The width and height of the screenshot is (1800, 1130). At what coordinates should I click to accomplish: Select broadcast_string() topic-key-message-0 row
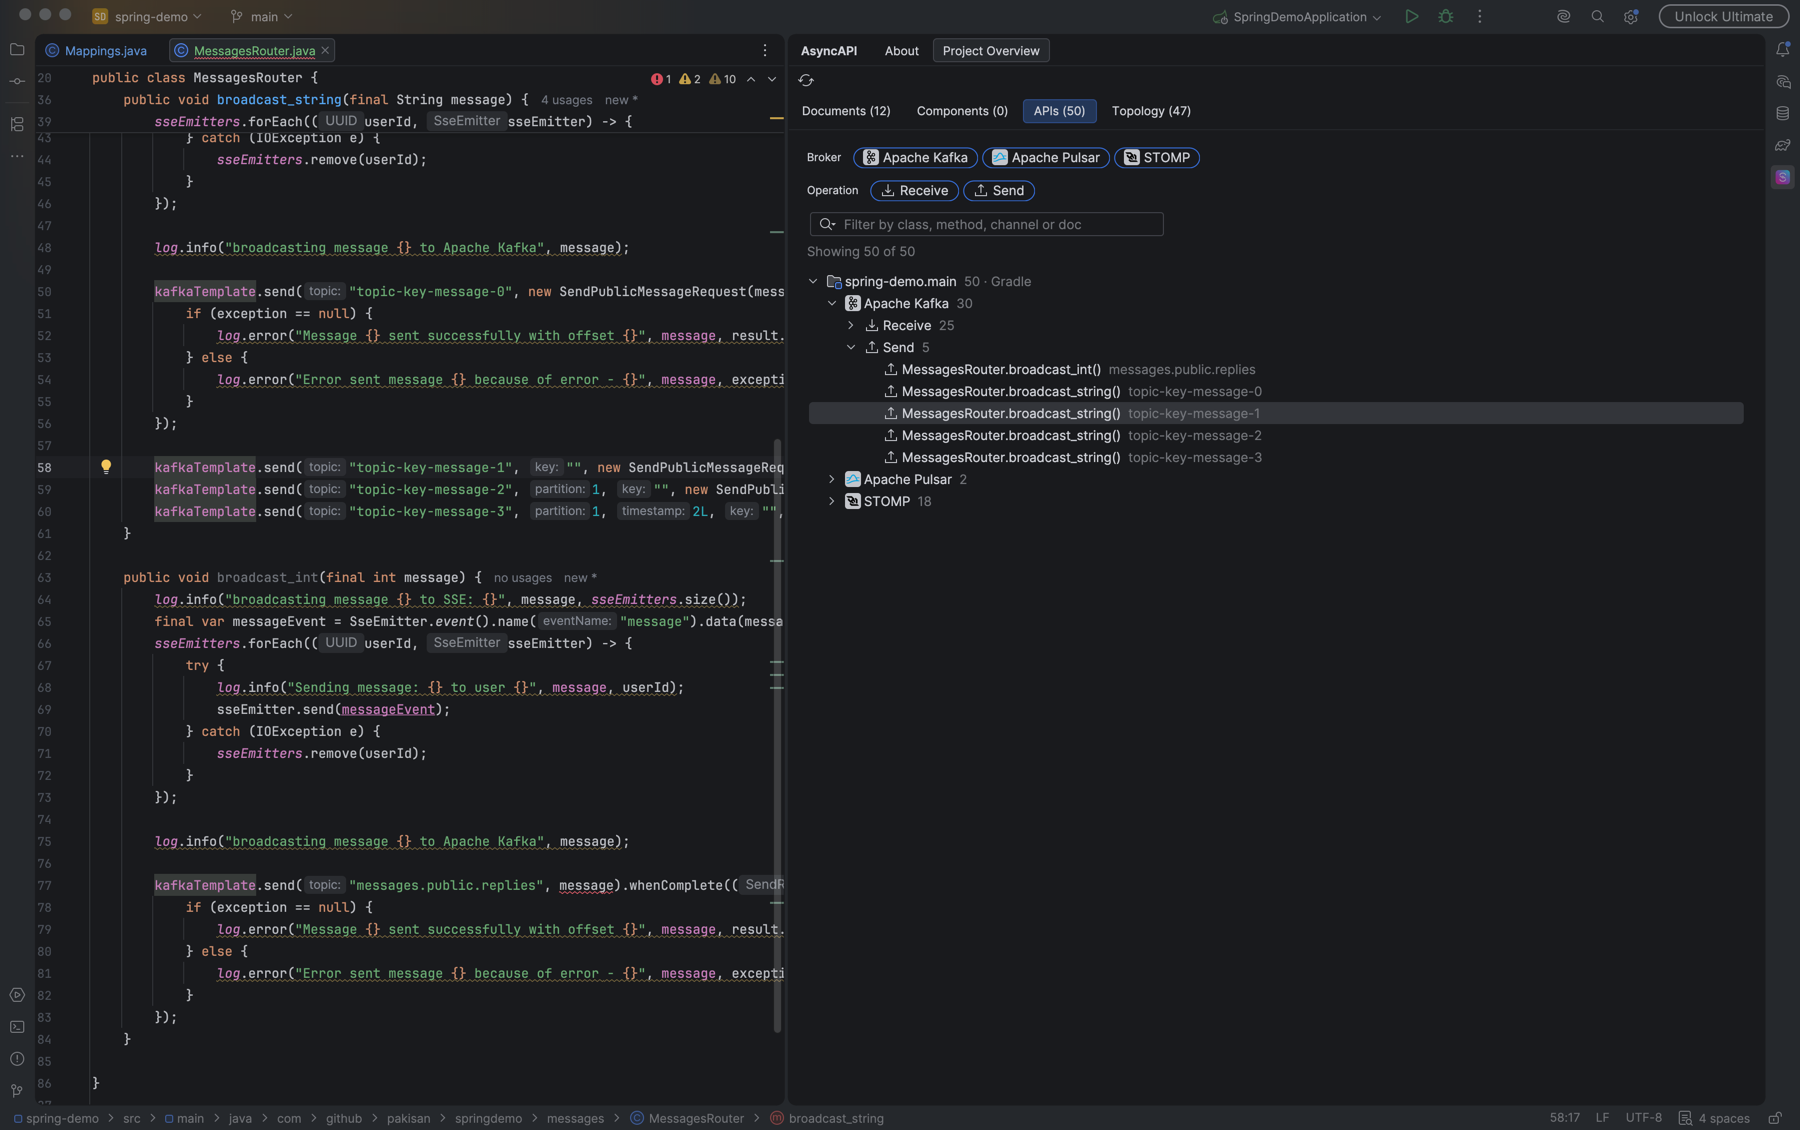[1275, 392]
